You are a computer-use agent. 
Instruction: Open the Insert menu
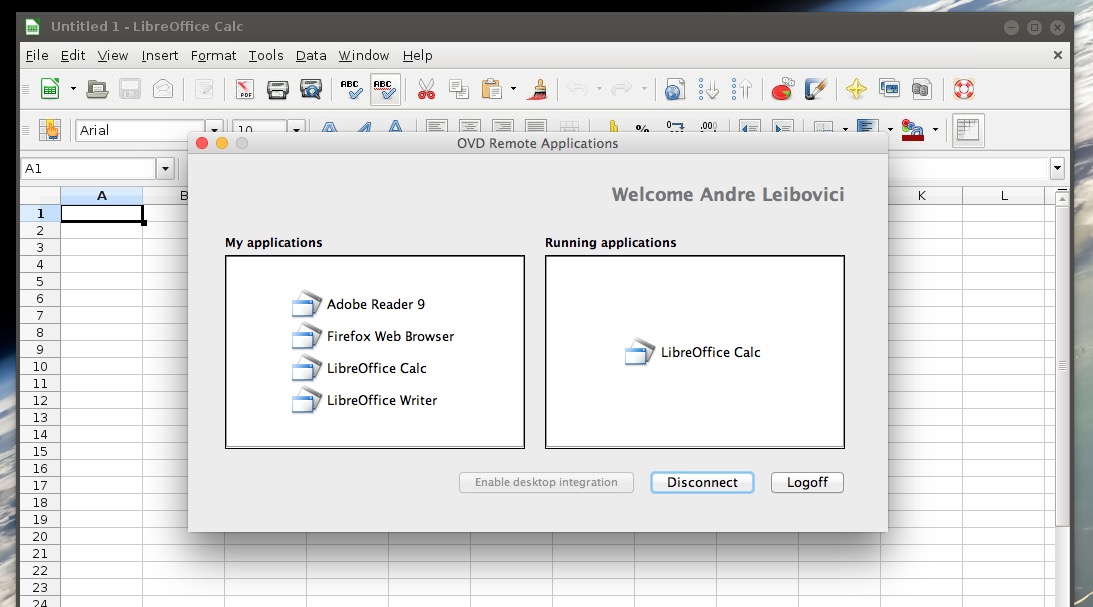click(x=160, y=55)
